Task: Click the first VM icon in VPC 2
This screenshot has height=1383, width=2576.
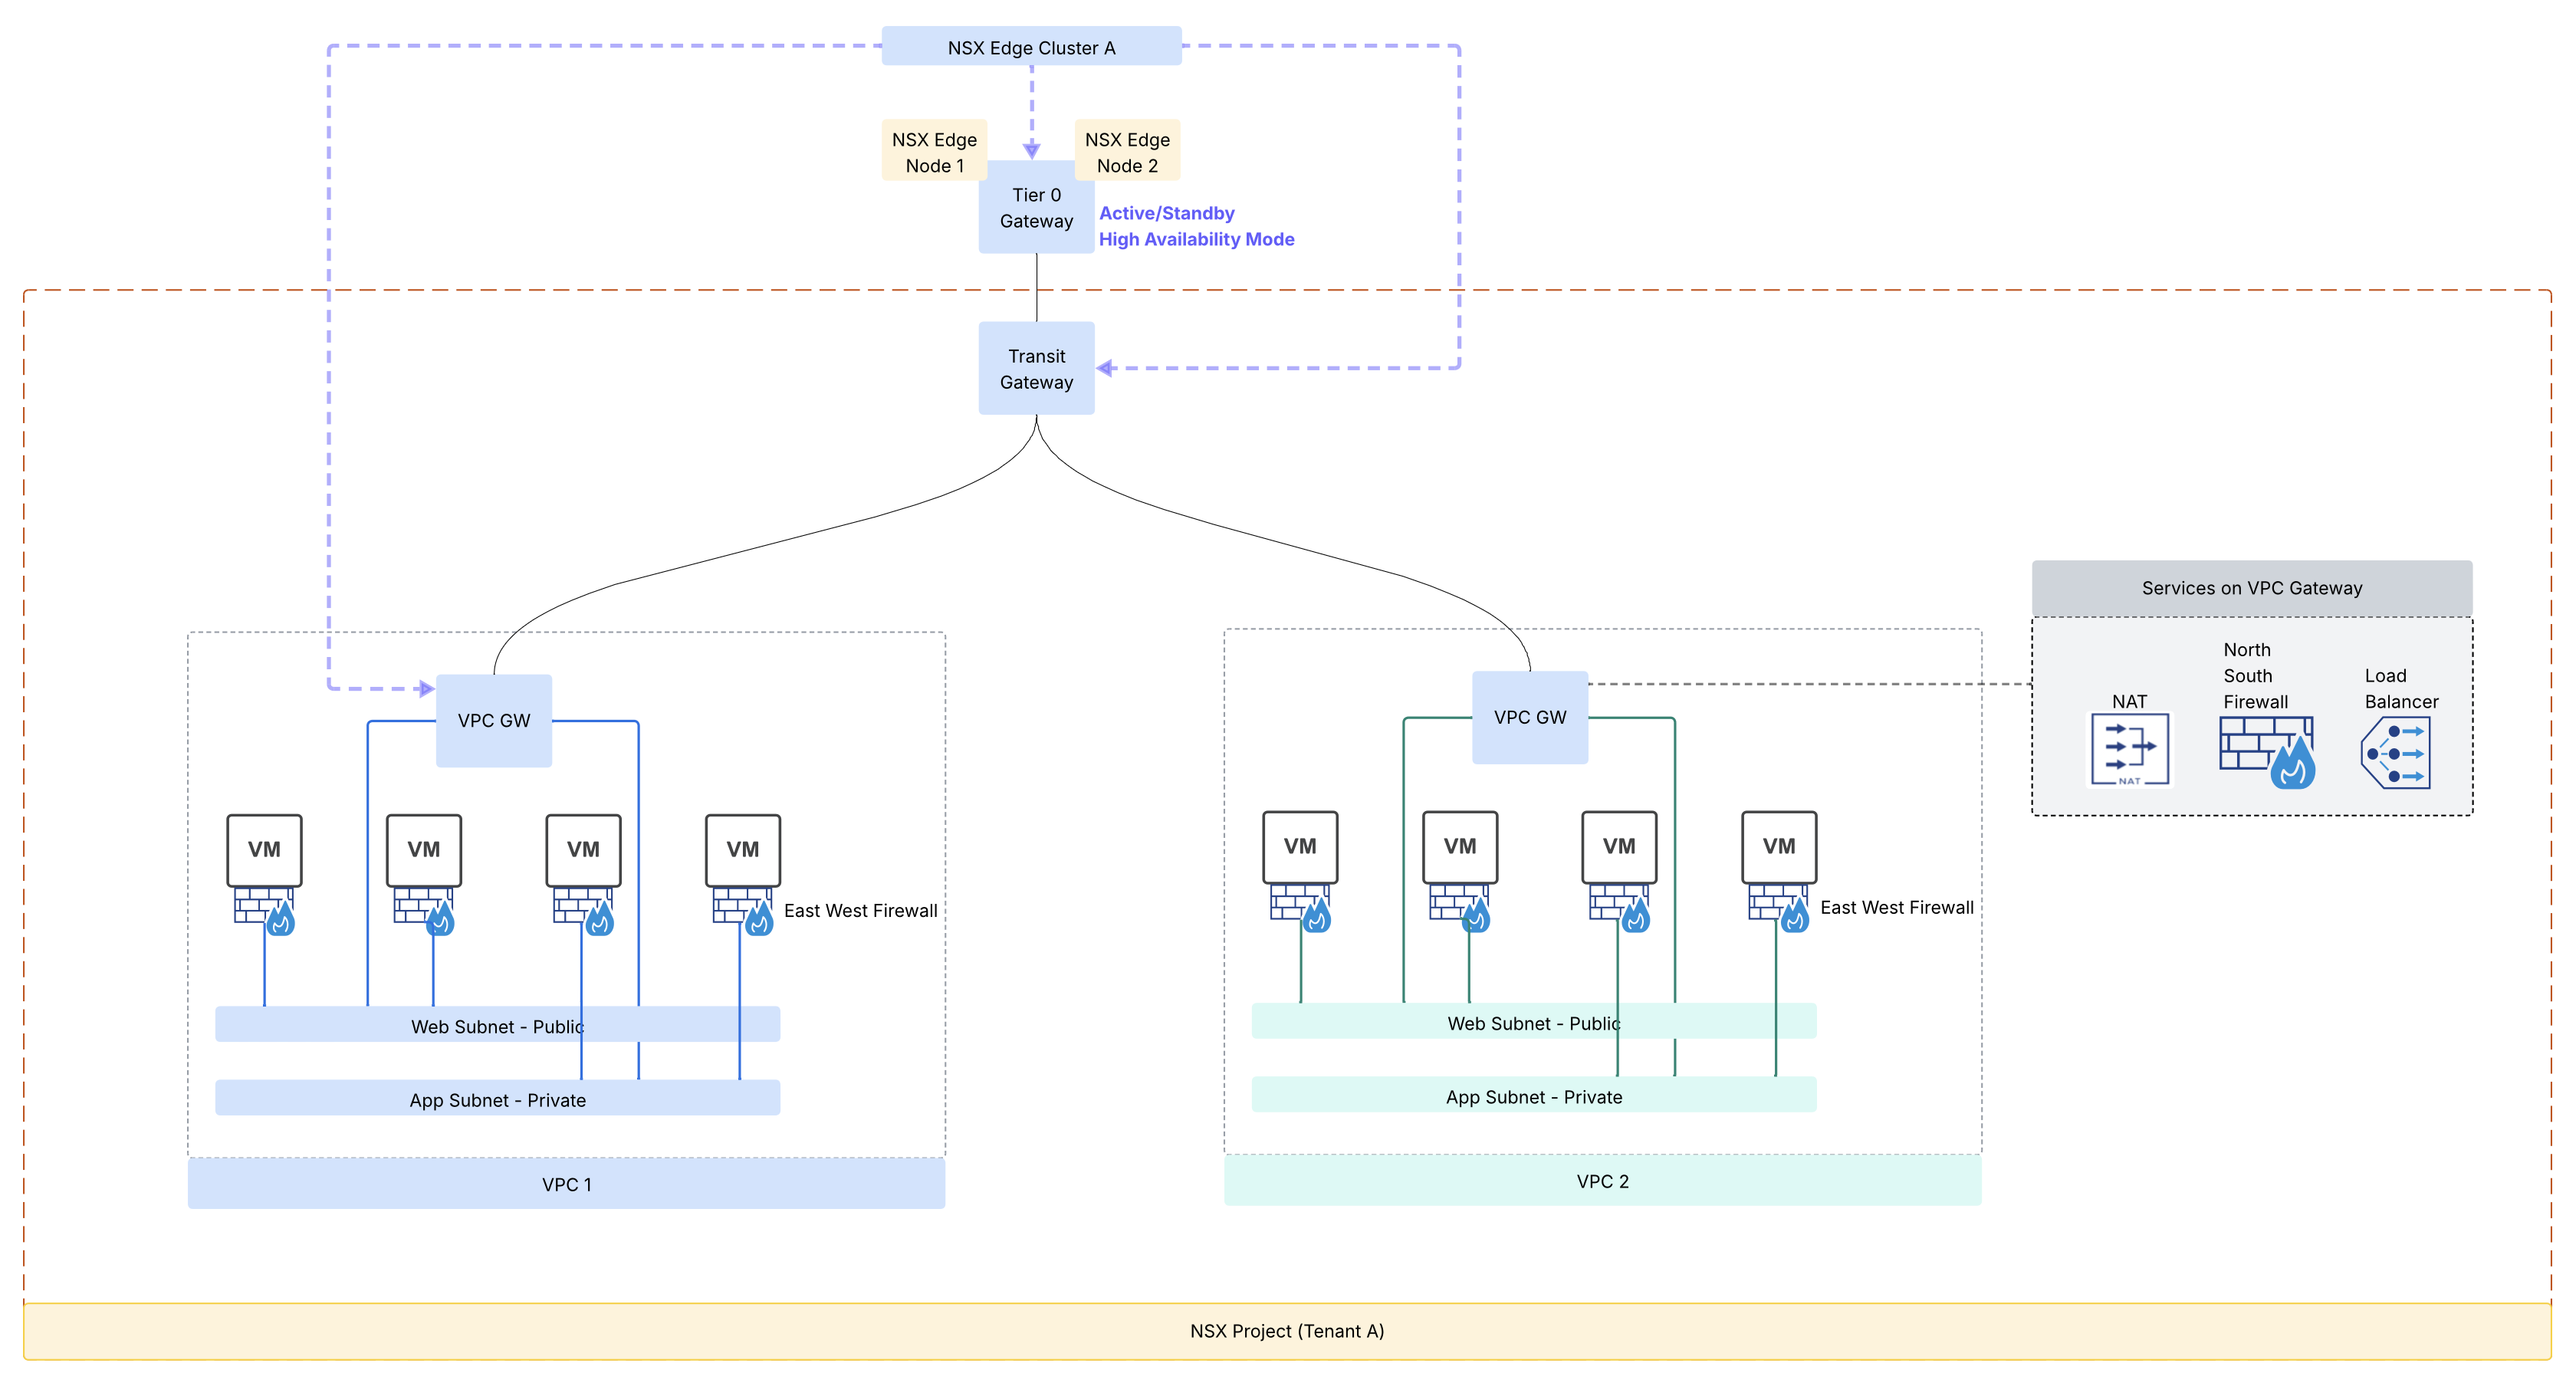Action: pos(1300,847)
